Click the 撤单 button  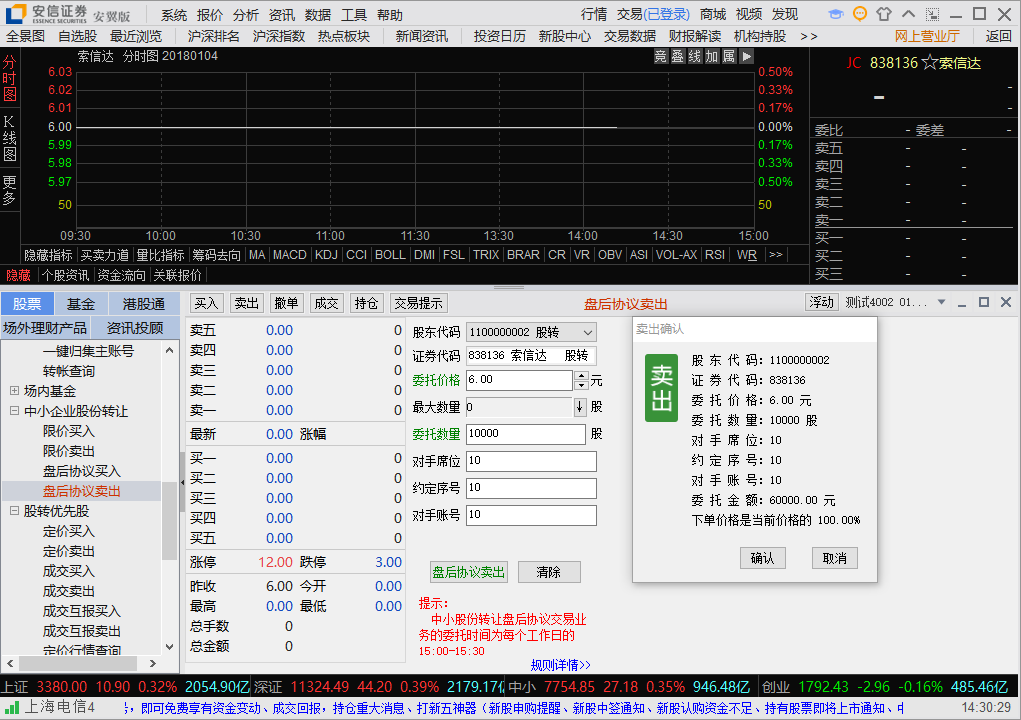(x=287, y=303)
